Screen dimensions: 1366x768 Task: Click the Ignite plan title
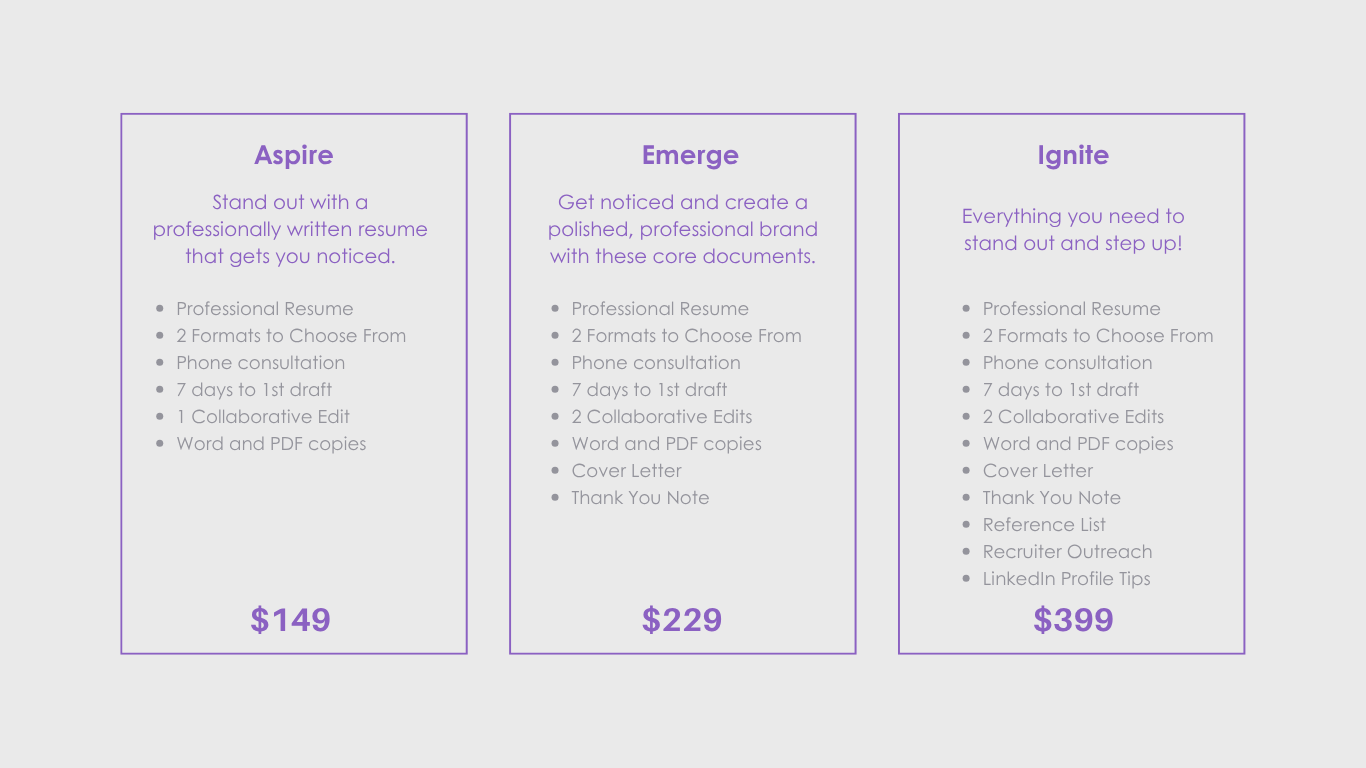[x=1073, y=155]
